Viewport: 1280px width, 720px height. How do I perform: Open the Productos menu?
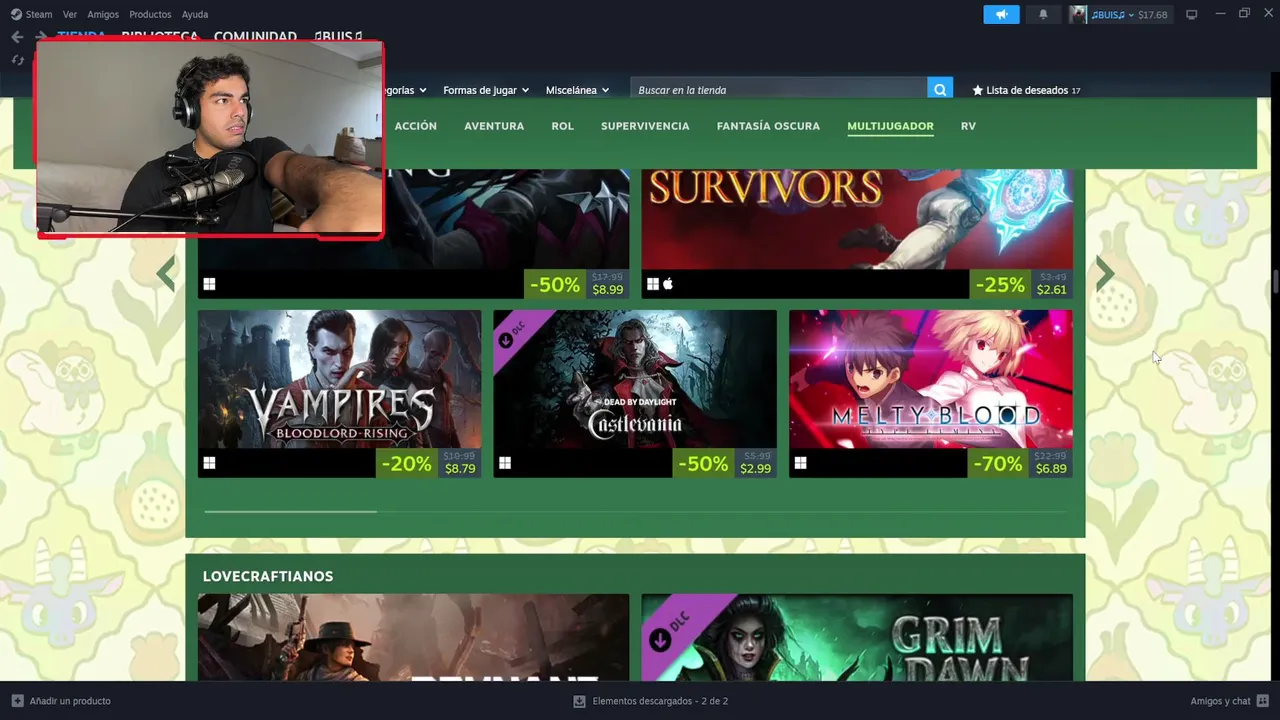click(150, 14)
